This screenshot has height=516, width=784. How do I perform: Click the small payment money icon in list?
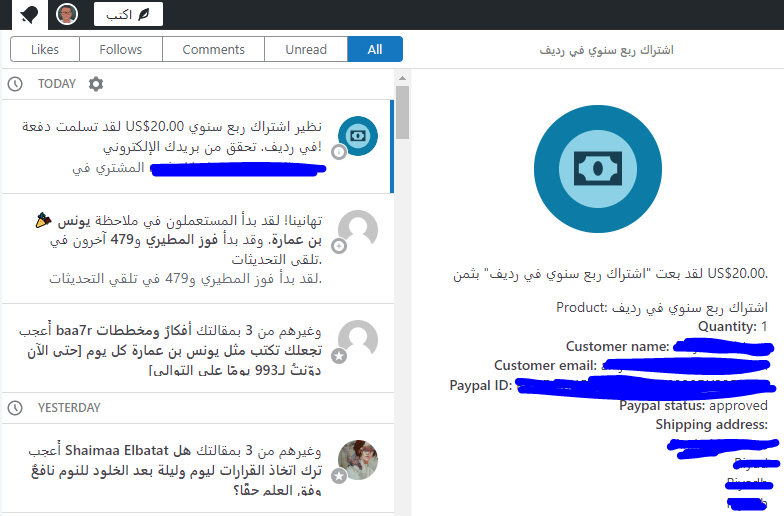[x=357, y=136]
